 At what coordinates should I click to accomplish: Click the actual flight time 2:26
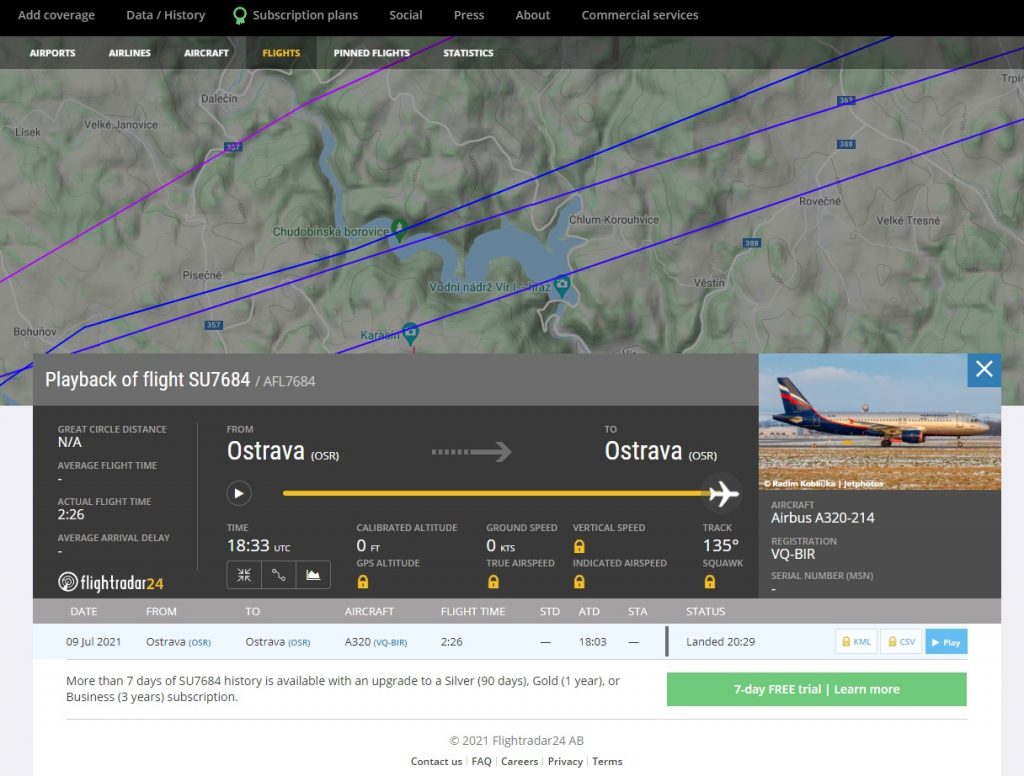pyautogui.click(x=71, y=515)
